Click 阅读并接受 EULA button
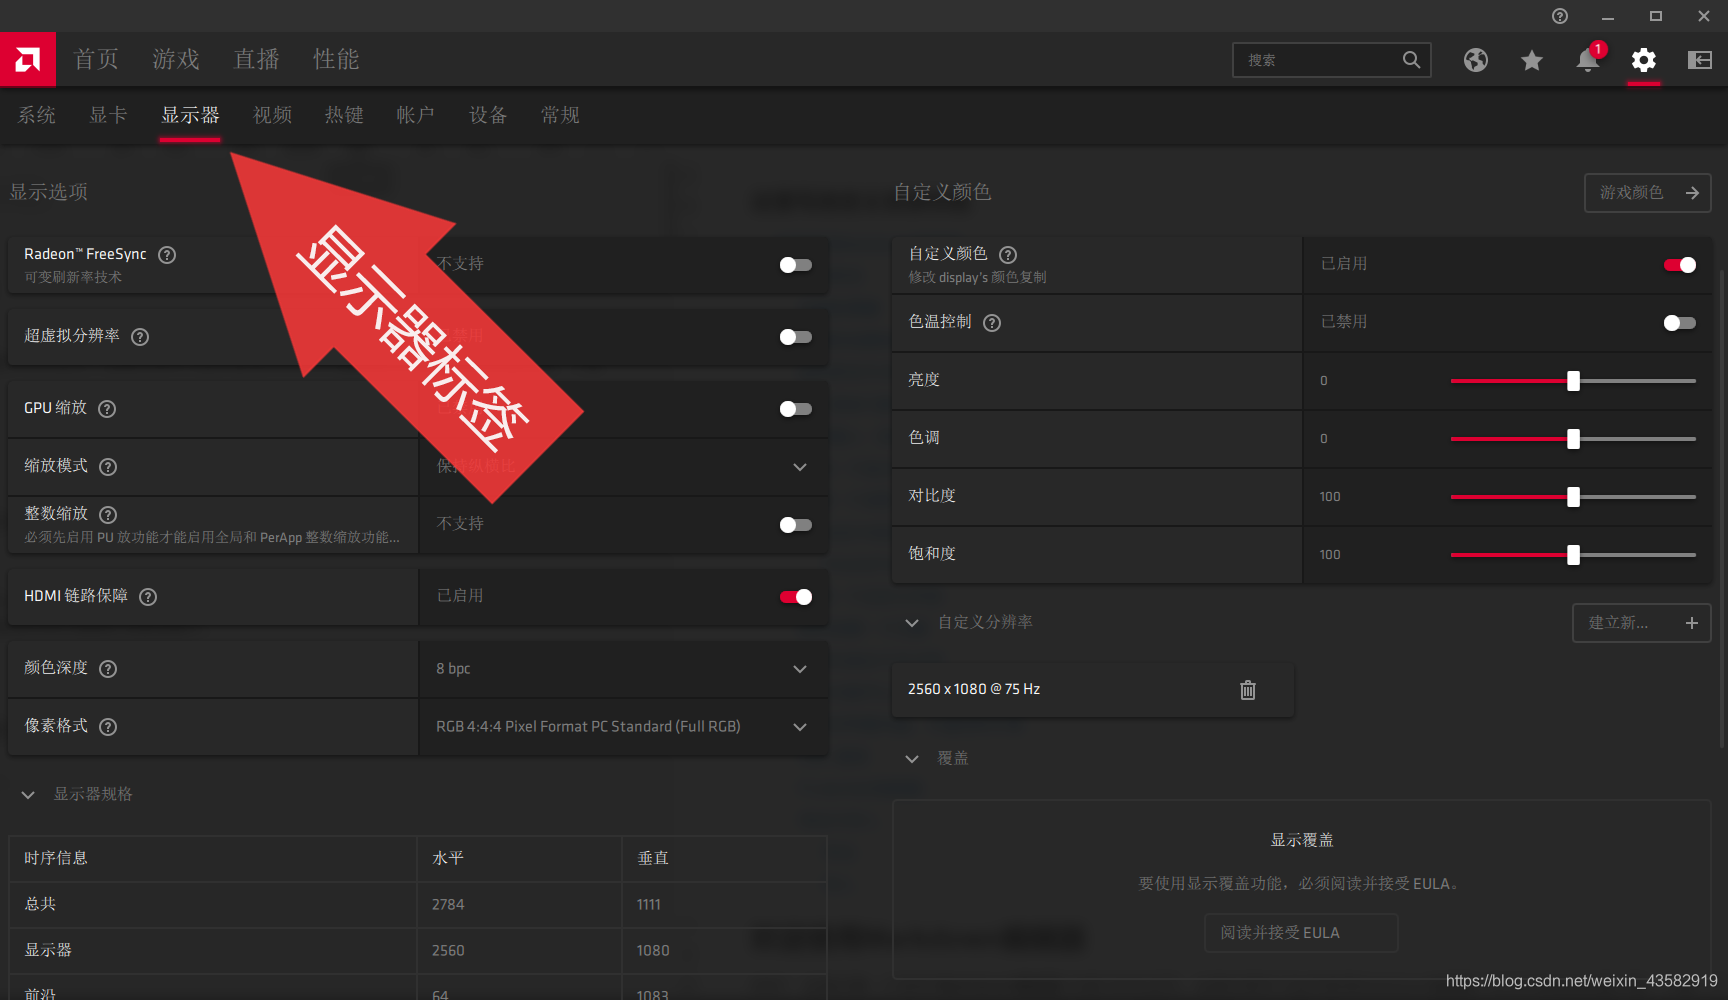 [x=1301, y=933]
